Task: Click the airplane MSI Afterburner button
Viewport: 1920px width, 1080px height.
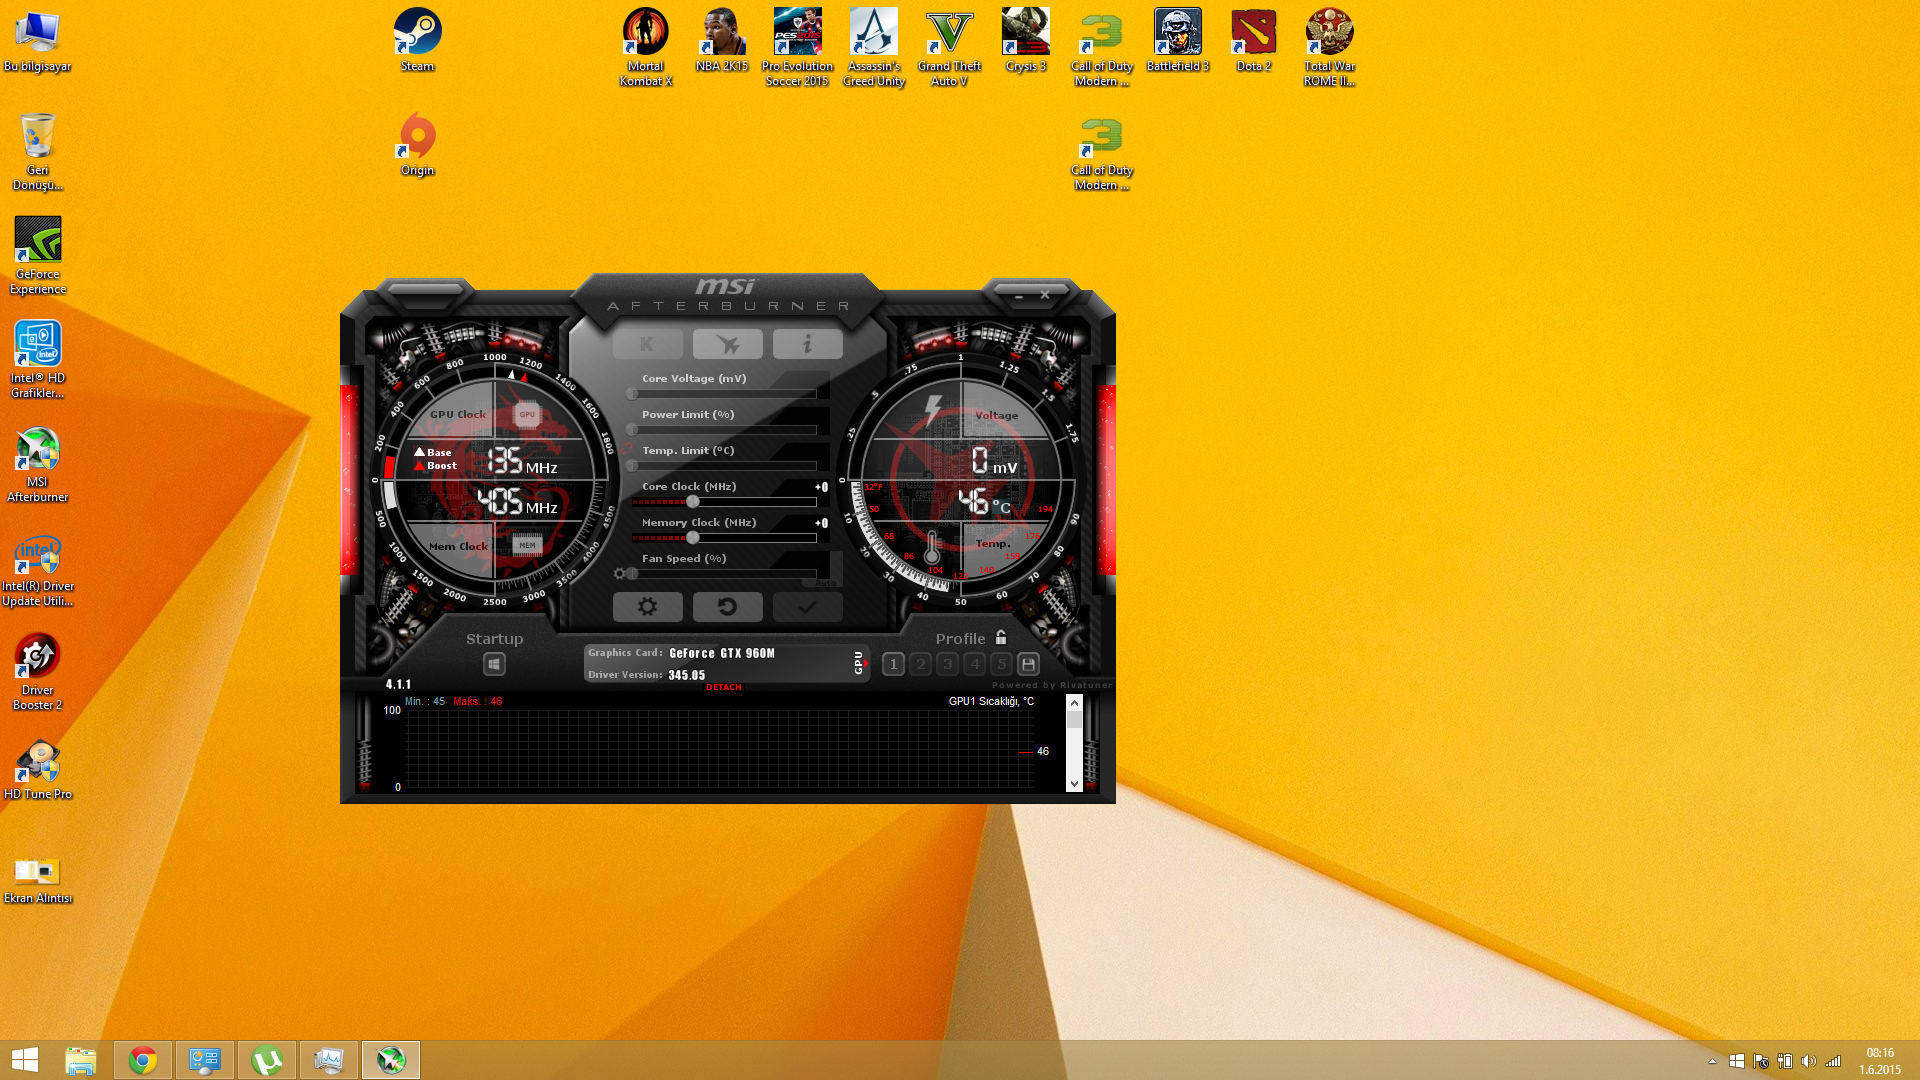Action: pyautogui.click(x=727, y=345)
